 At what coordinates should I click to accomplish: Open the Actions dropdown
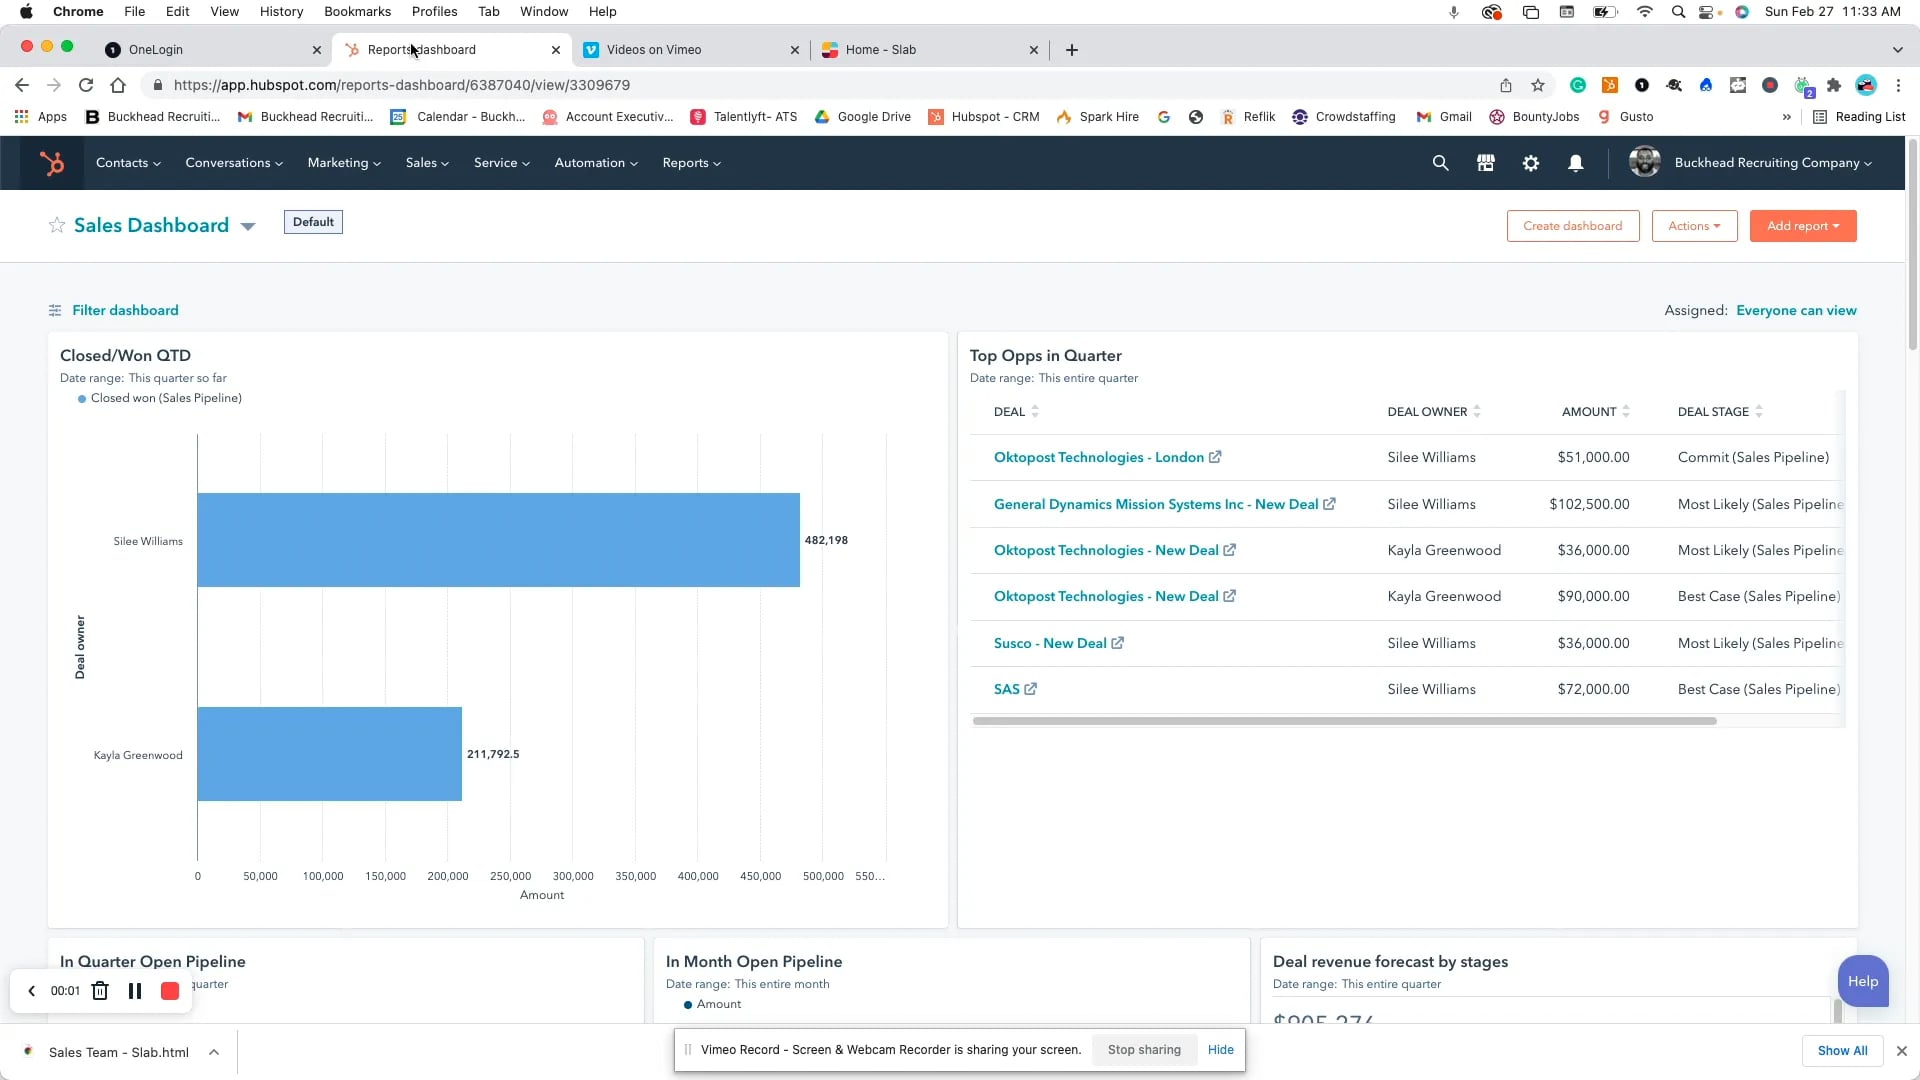(x=1694, y=225)
